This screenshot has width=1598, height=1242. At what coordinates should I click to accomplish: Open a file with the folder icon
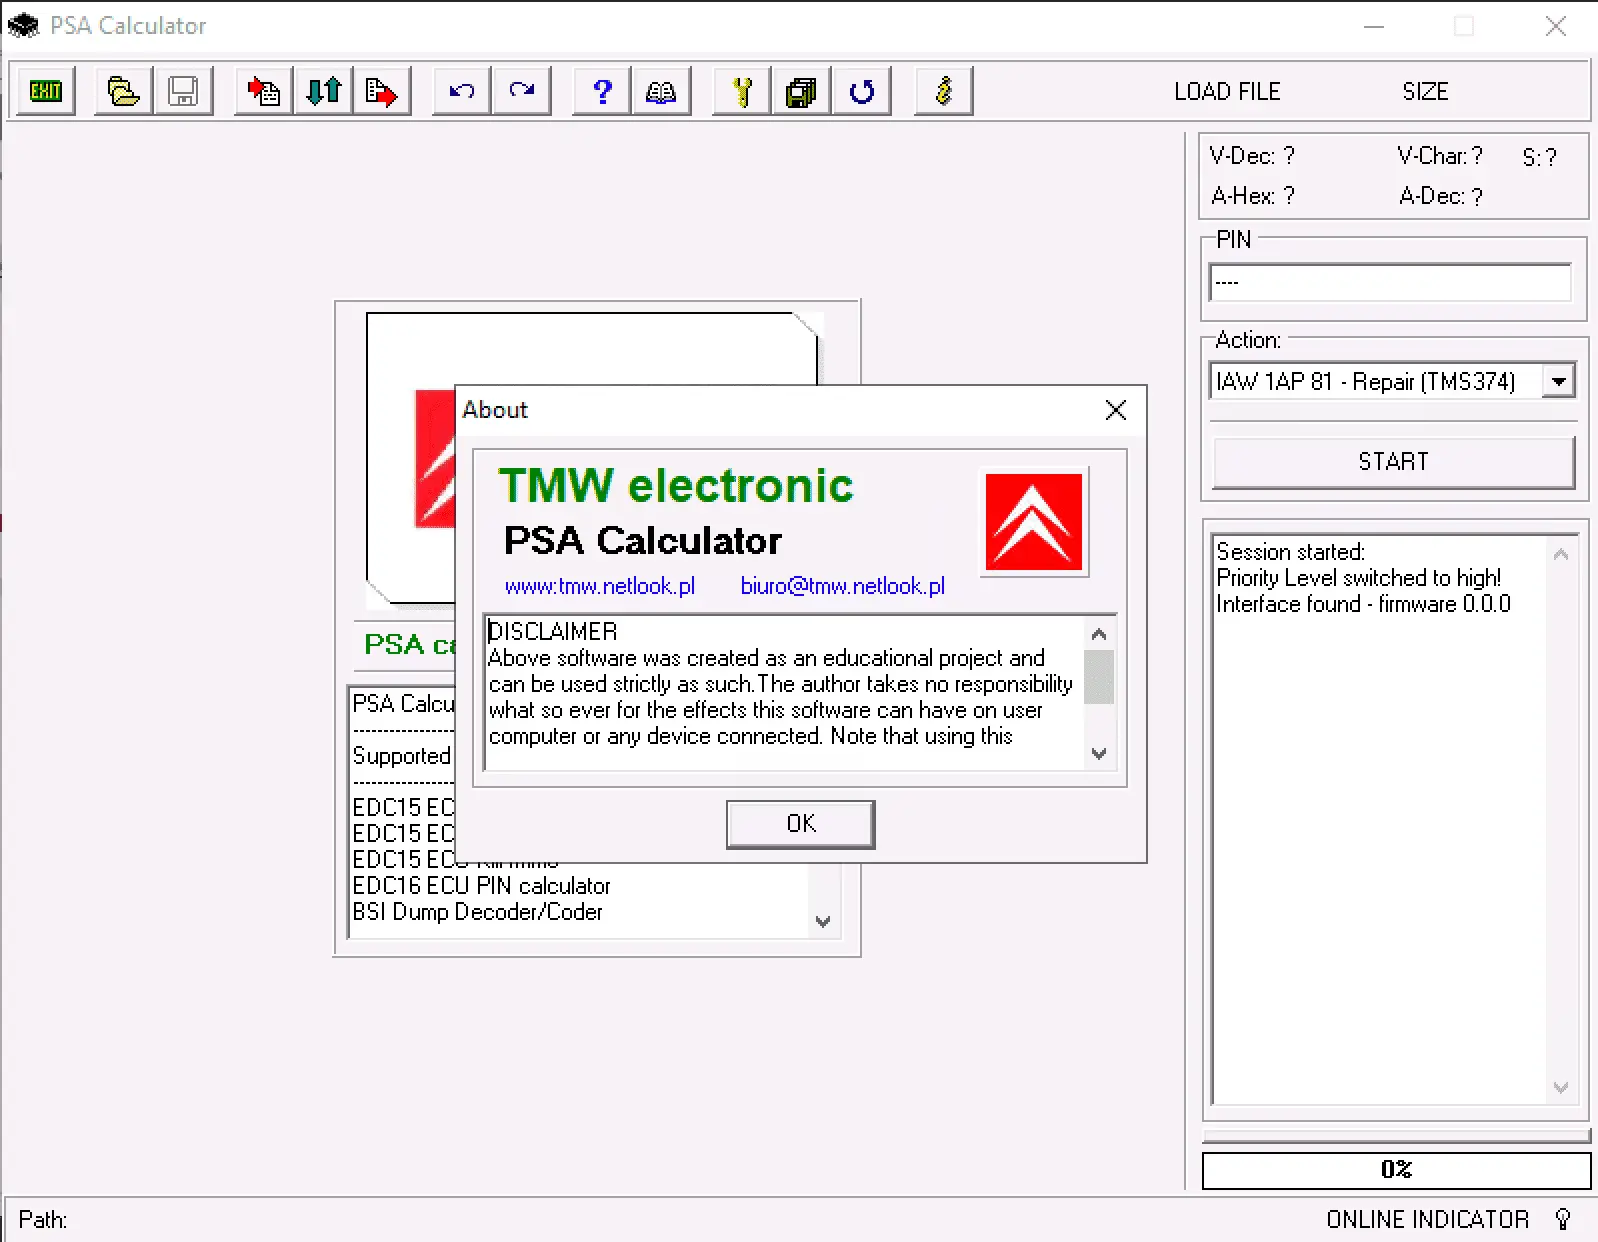[x=123, y=92]
